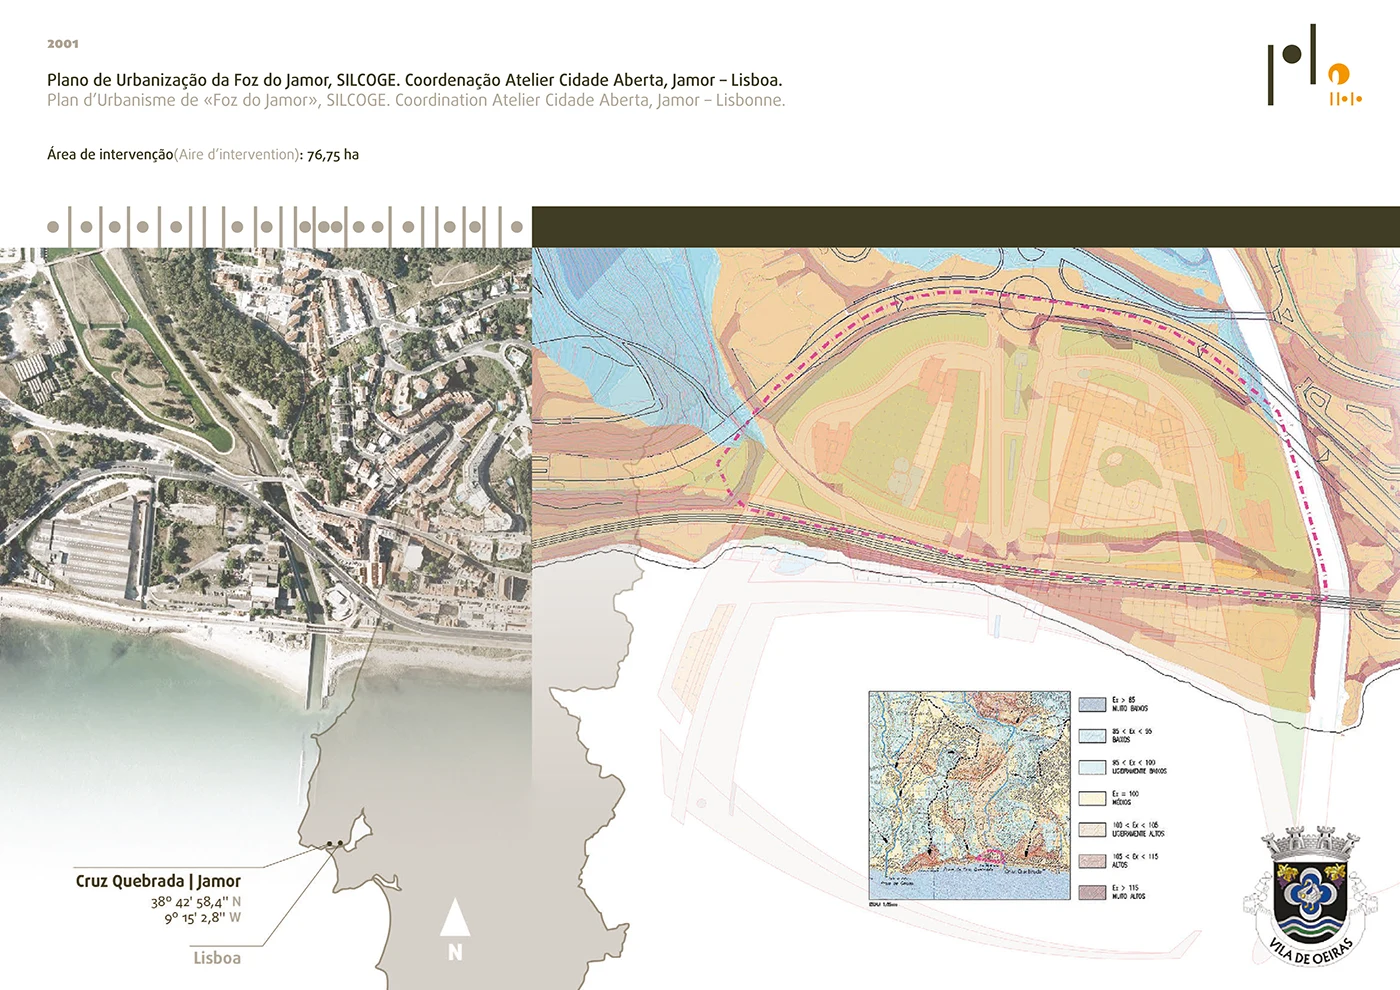
Task: Click the "Lisboa" label on the outline map
Action: click(x=217, y=958)
